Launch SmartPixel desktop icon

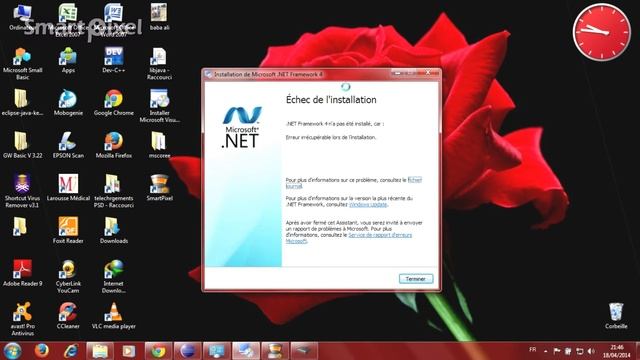point(159,188)
